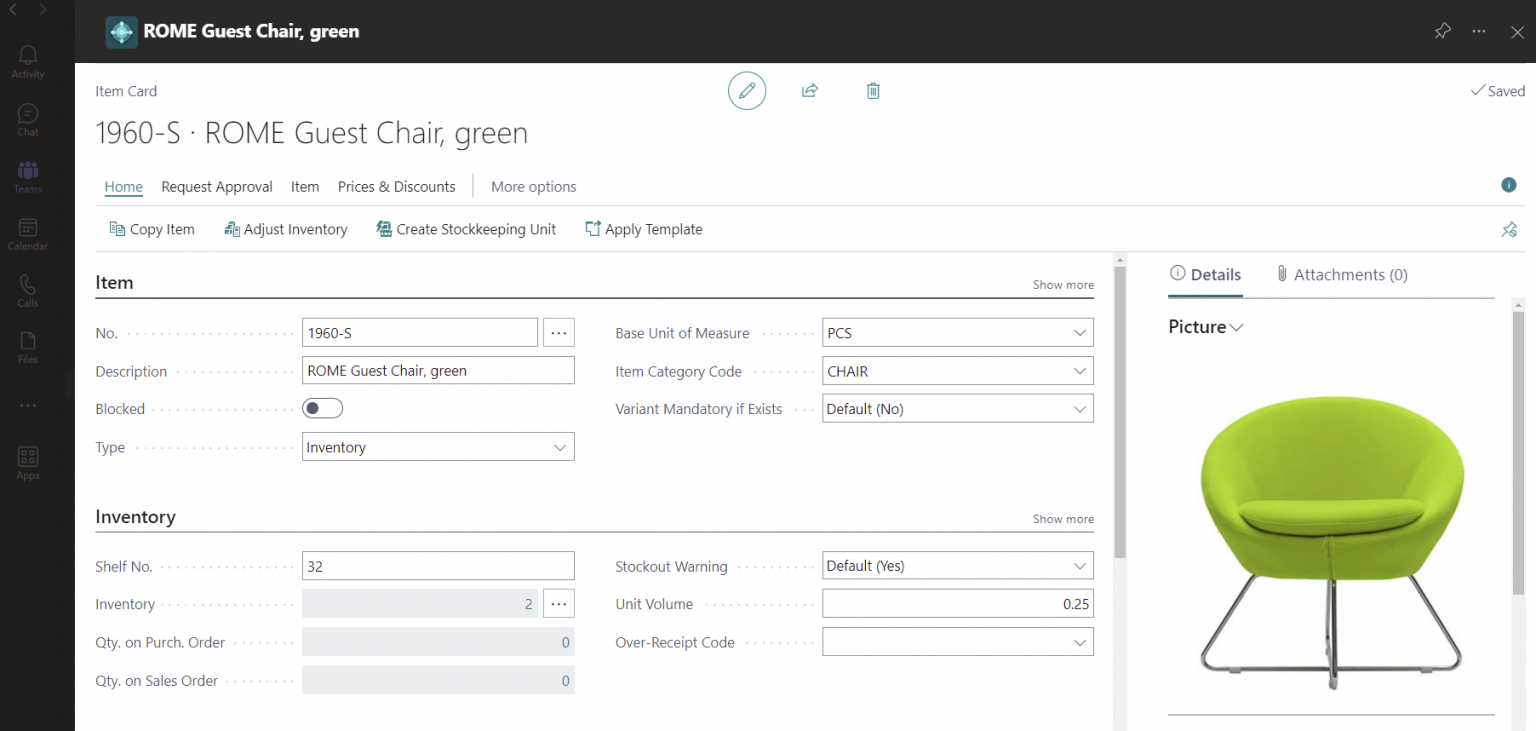
Task: Click the share icon
Action: pyautogui.click(x=810, y=91)
